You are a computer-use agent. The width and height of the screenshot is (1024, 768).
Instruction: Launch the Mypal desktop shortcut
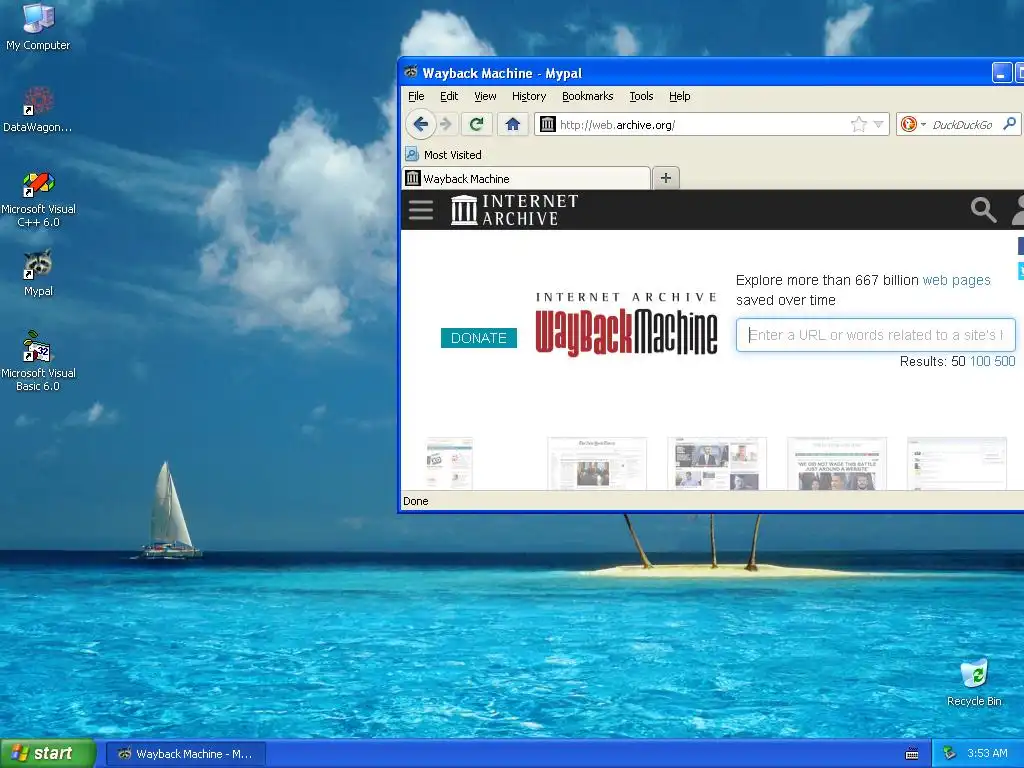(38, 273)
